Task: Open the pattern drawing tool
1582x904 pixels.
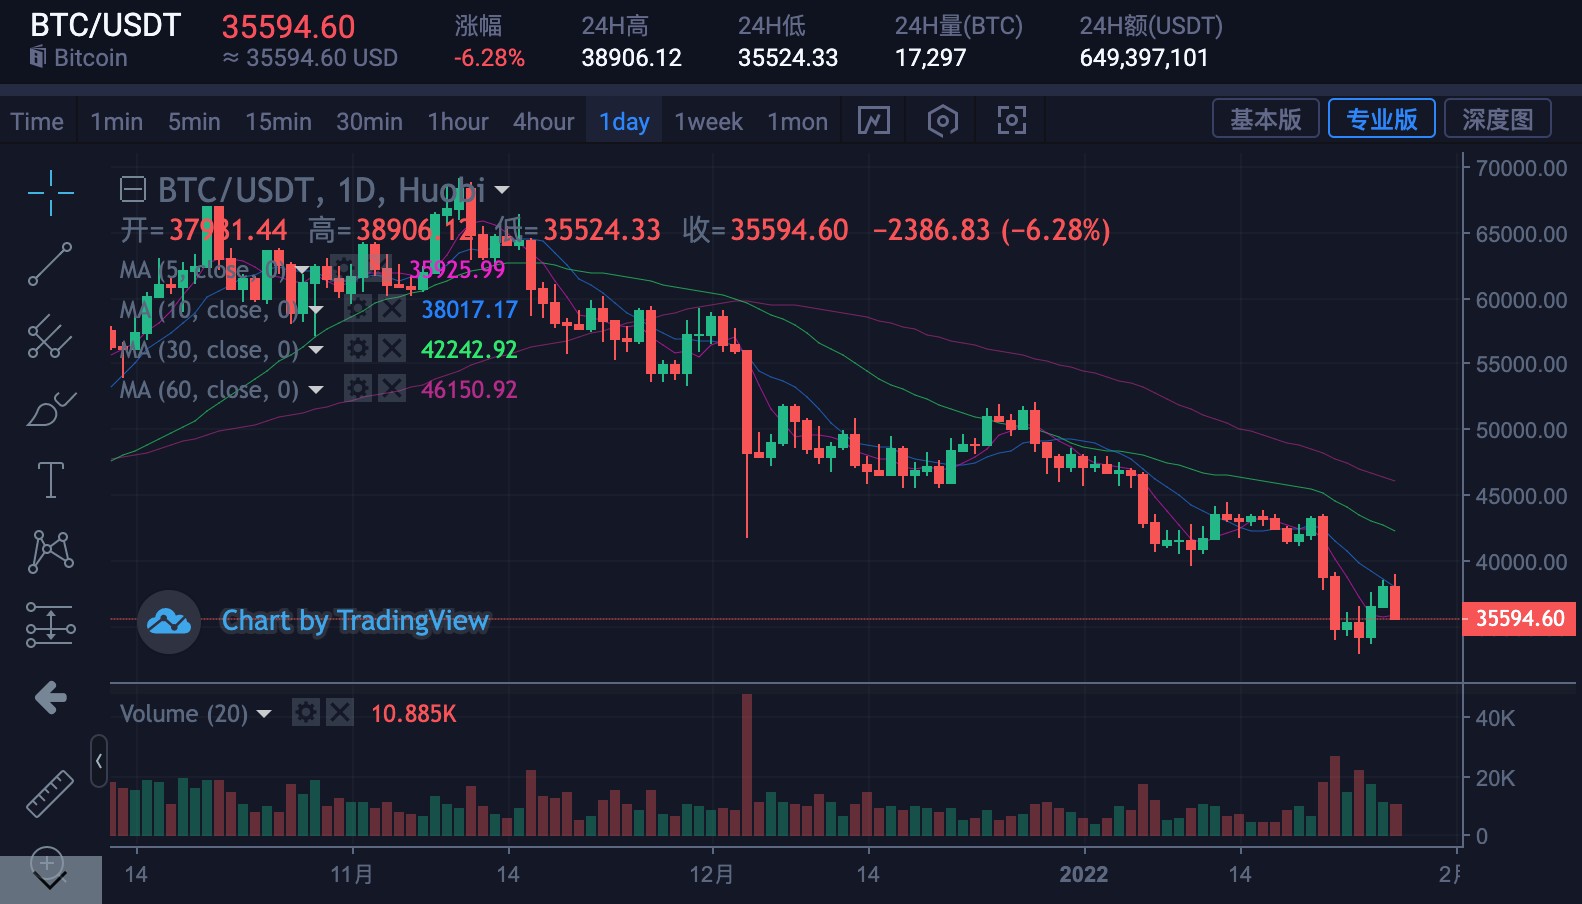Action: click(x=50, y=551)
